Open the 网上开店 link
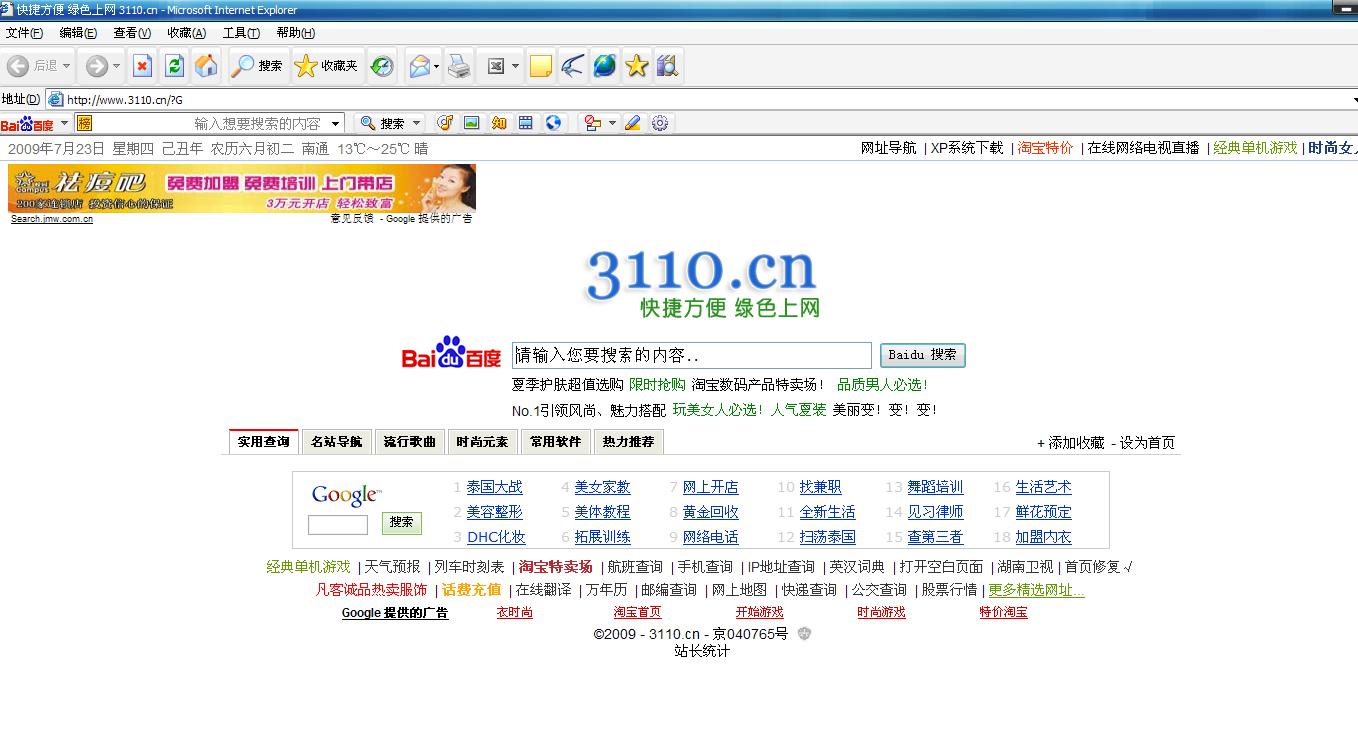Screen dimensions: 1358x730 click(710, 487)
